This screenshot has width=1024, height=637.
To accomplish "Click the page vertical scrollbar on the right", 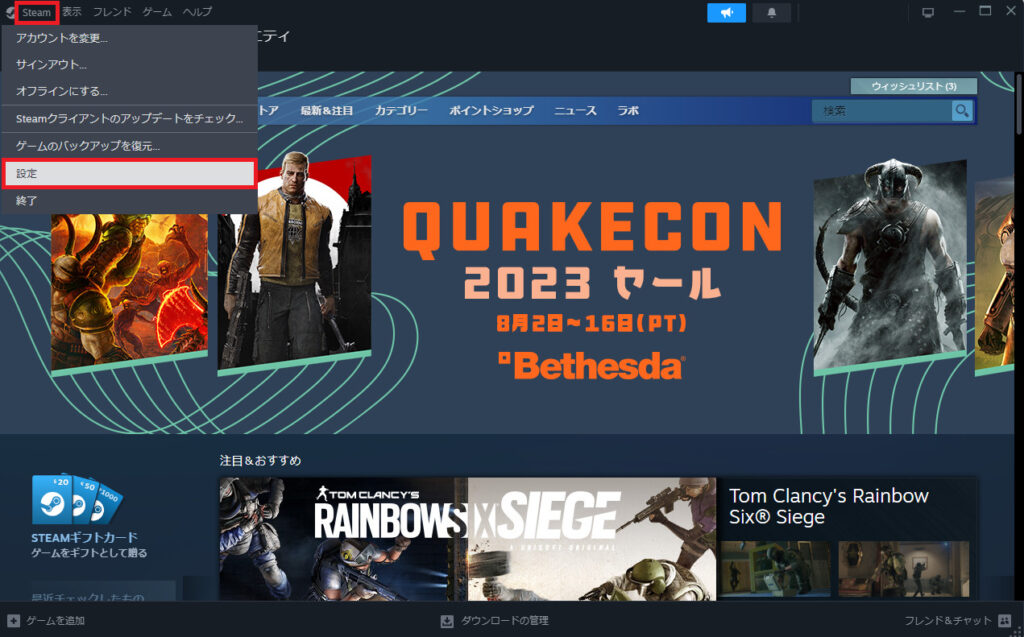I will [1019, 105].
